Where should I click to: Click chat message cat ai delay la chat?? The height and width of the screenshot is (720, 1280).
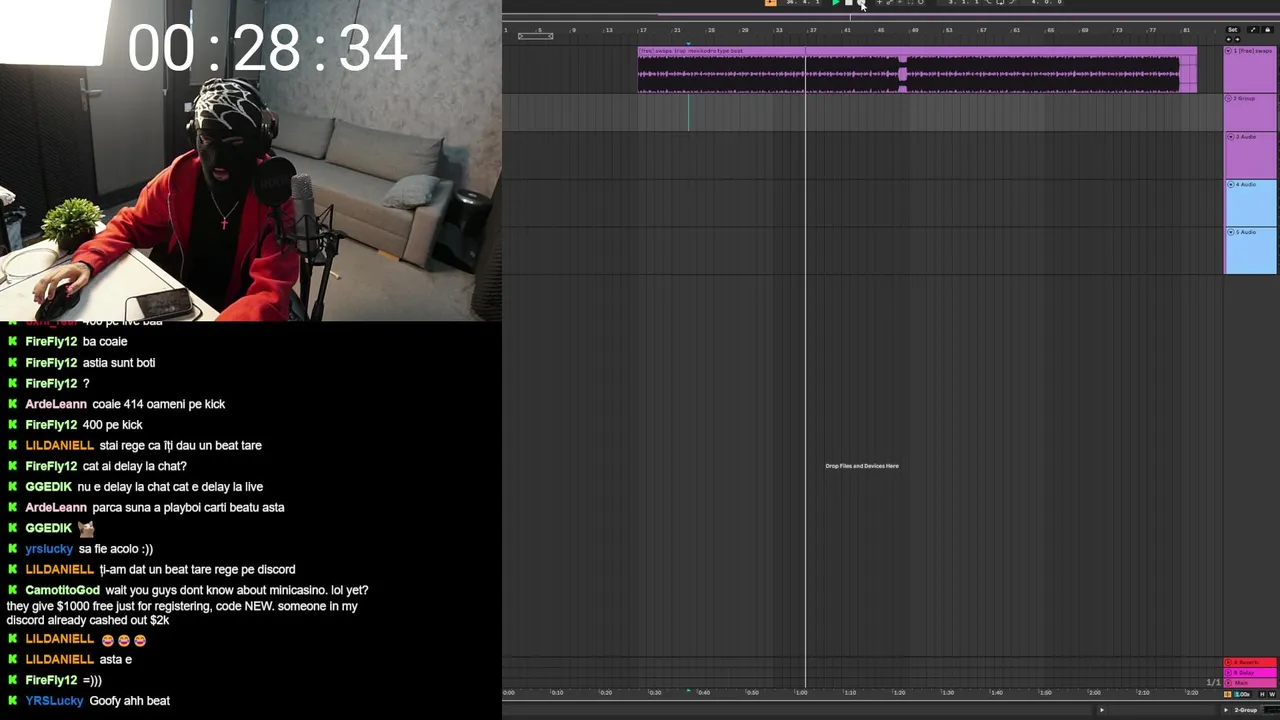pyautogui.click(x=134, y=466)
